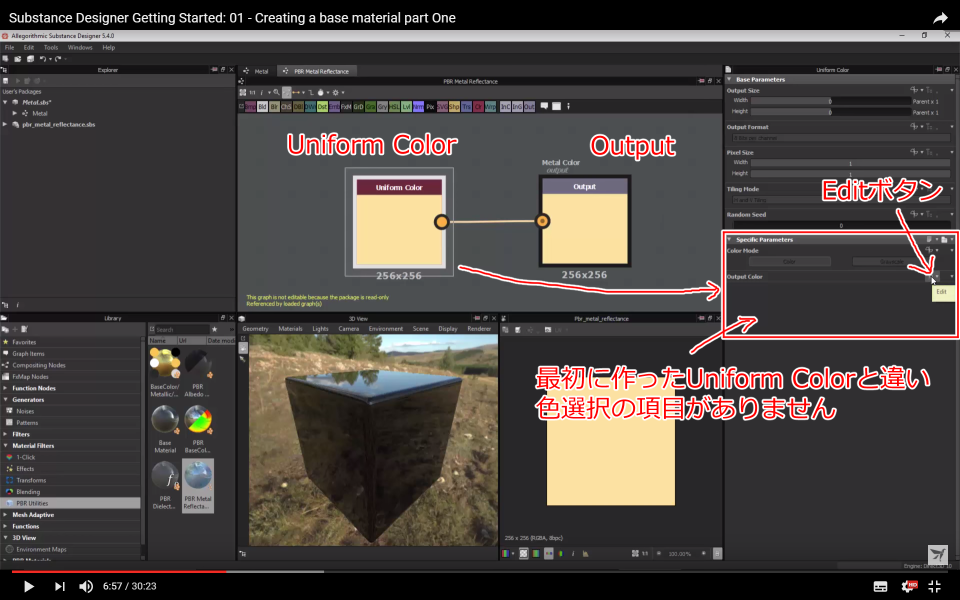
Task: Add a Pixel Processor node (Pix)
Action: point(430,107)
